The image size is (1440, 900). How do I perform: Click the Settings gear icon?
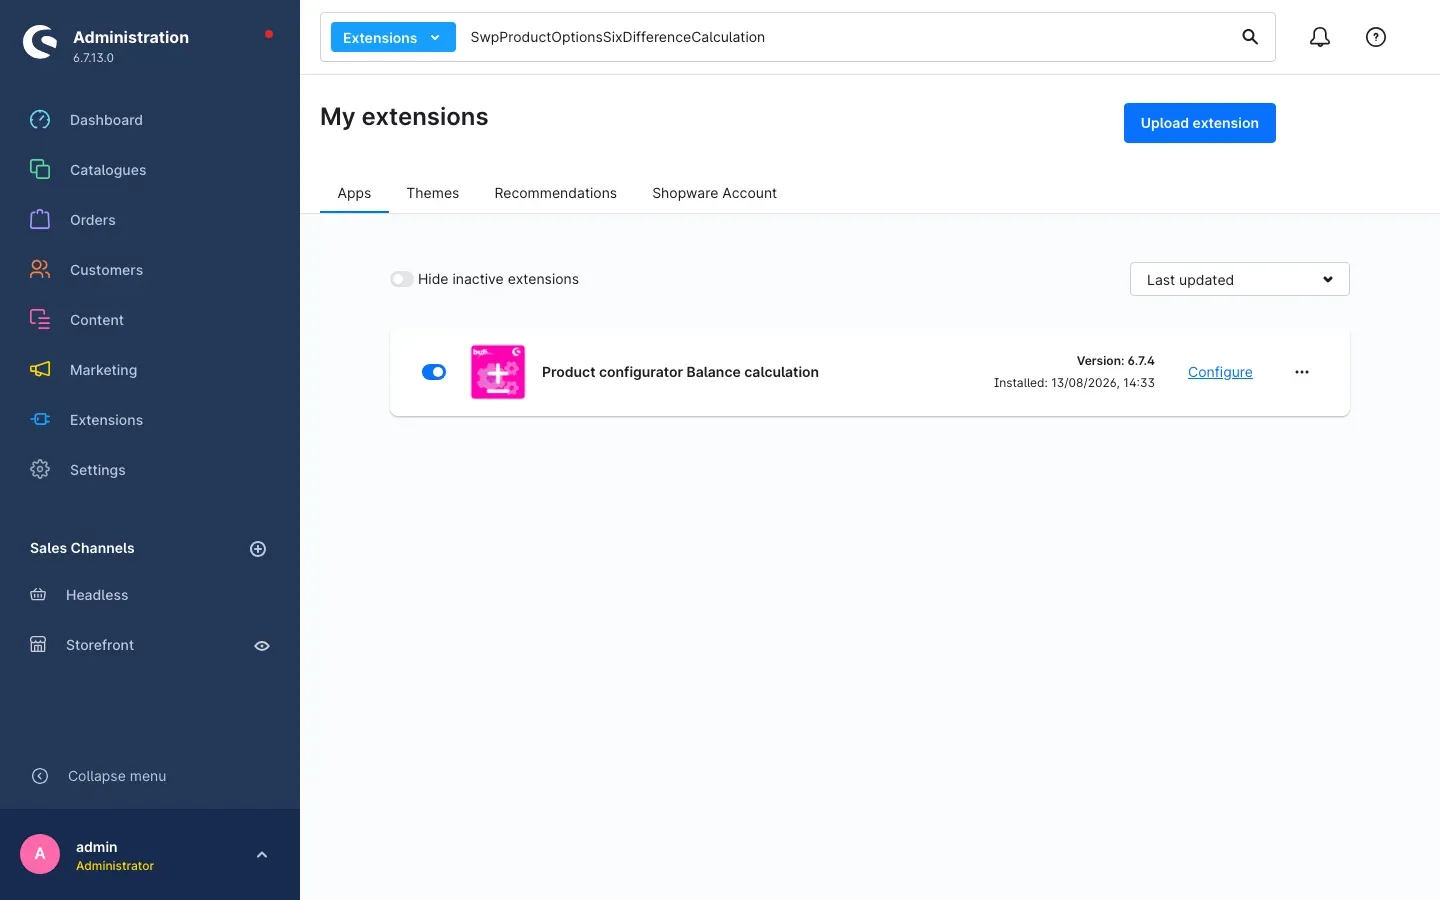click(40, 470)
